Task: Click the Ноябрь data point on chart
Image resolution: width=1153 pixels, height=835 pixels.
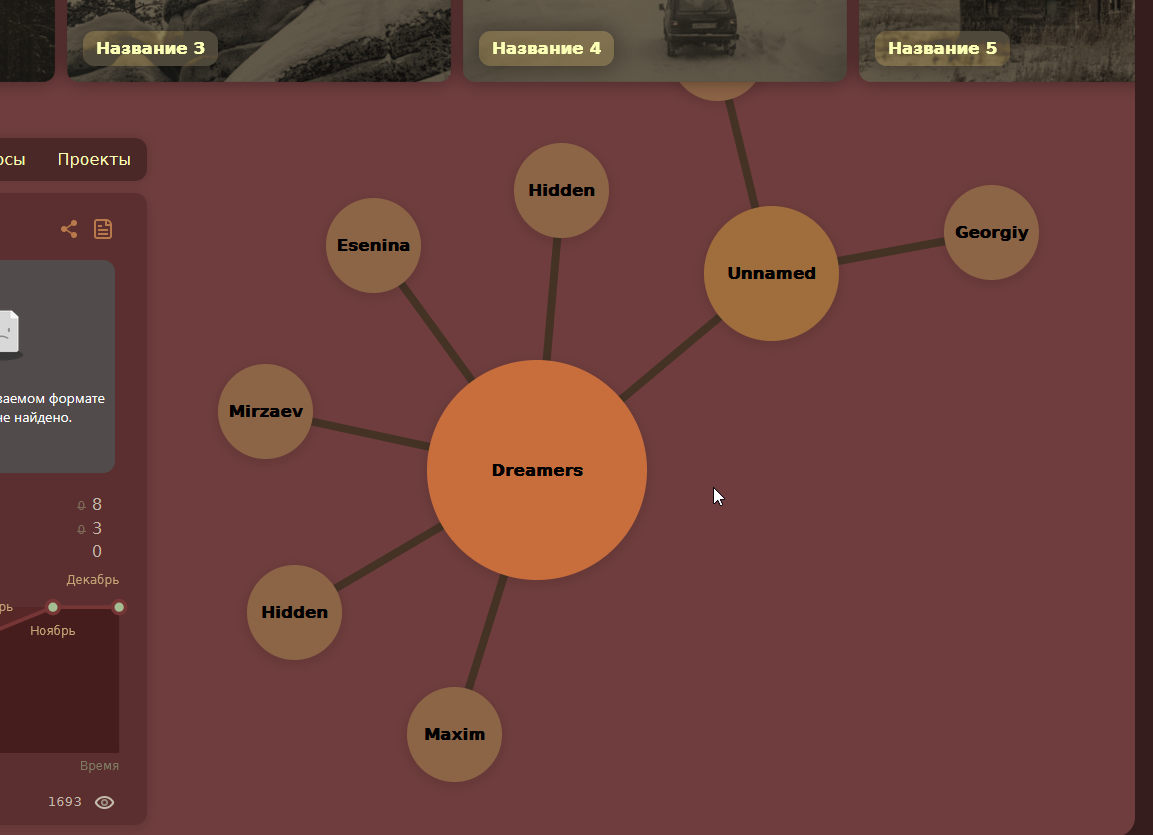Action: 53,607
